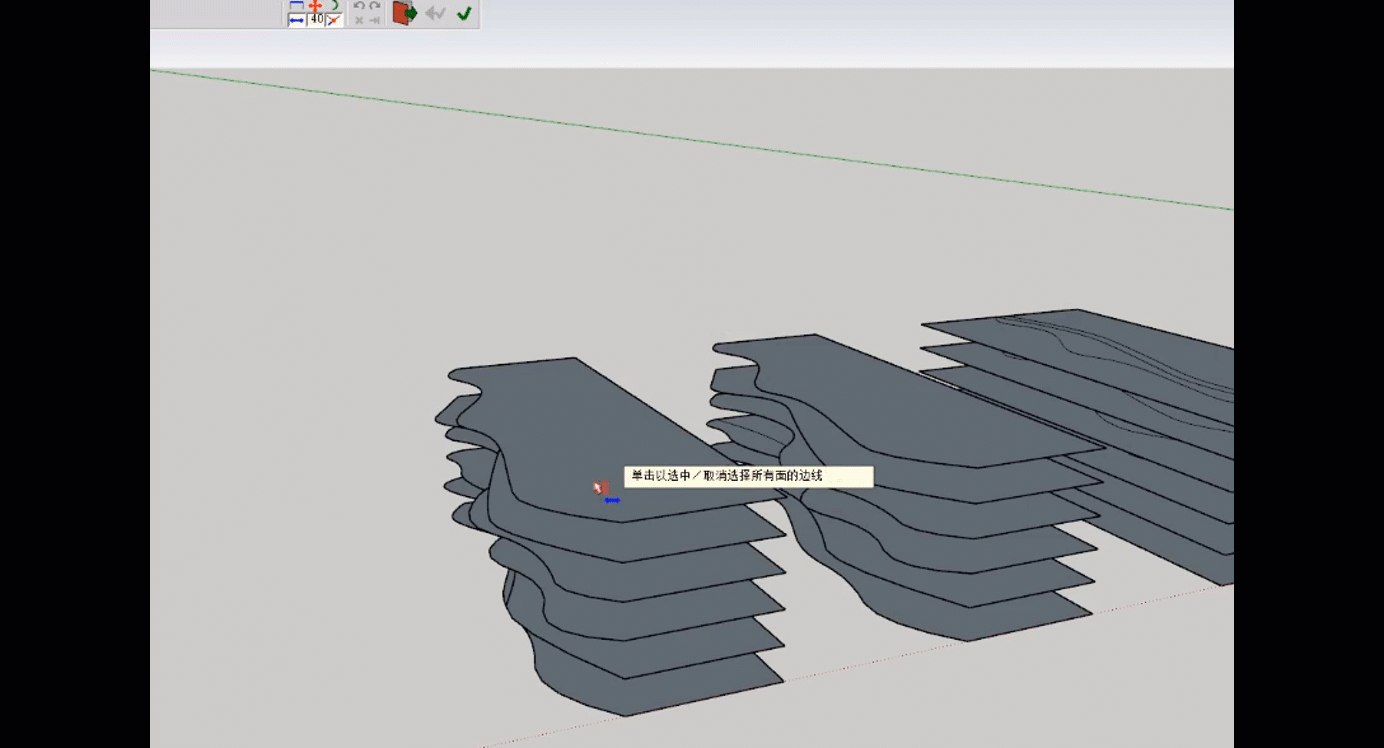
Task: Select the red four-way cross arrows icon
Action: [315, 6]
